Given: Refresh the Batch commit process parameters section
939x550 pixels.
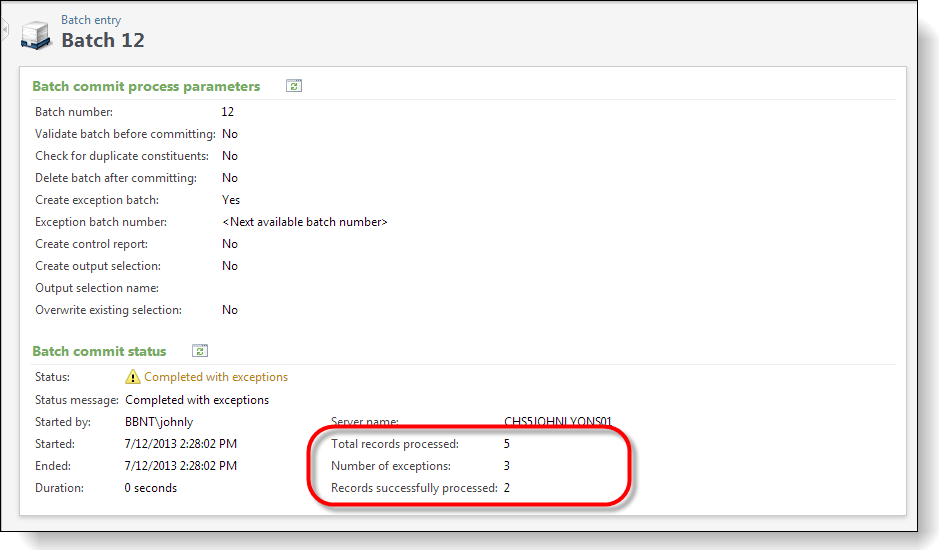Looking at the screenshot, I should click(x=293, y=86).
